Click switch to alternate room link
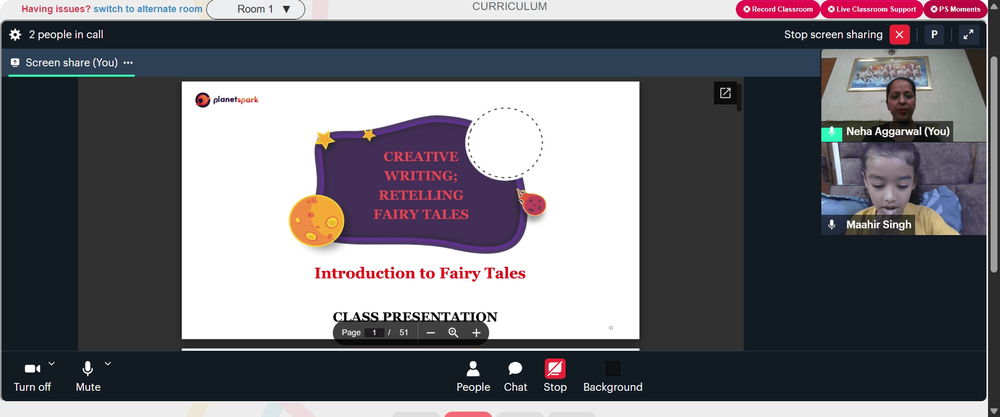 tap(148, 9)
